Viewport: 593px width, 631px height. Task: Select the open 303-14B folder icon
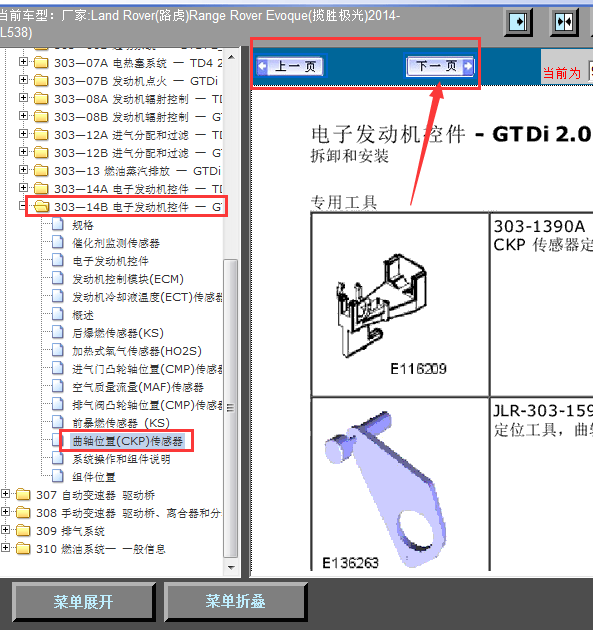pyautogui.click(x=41, y=207)
